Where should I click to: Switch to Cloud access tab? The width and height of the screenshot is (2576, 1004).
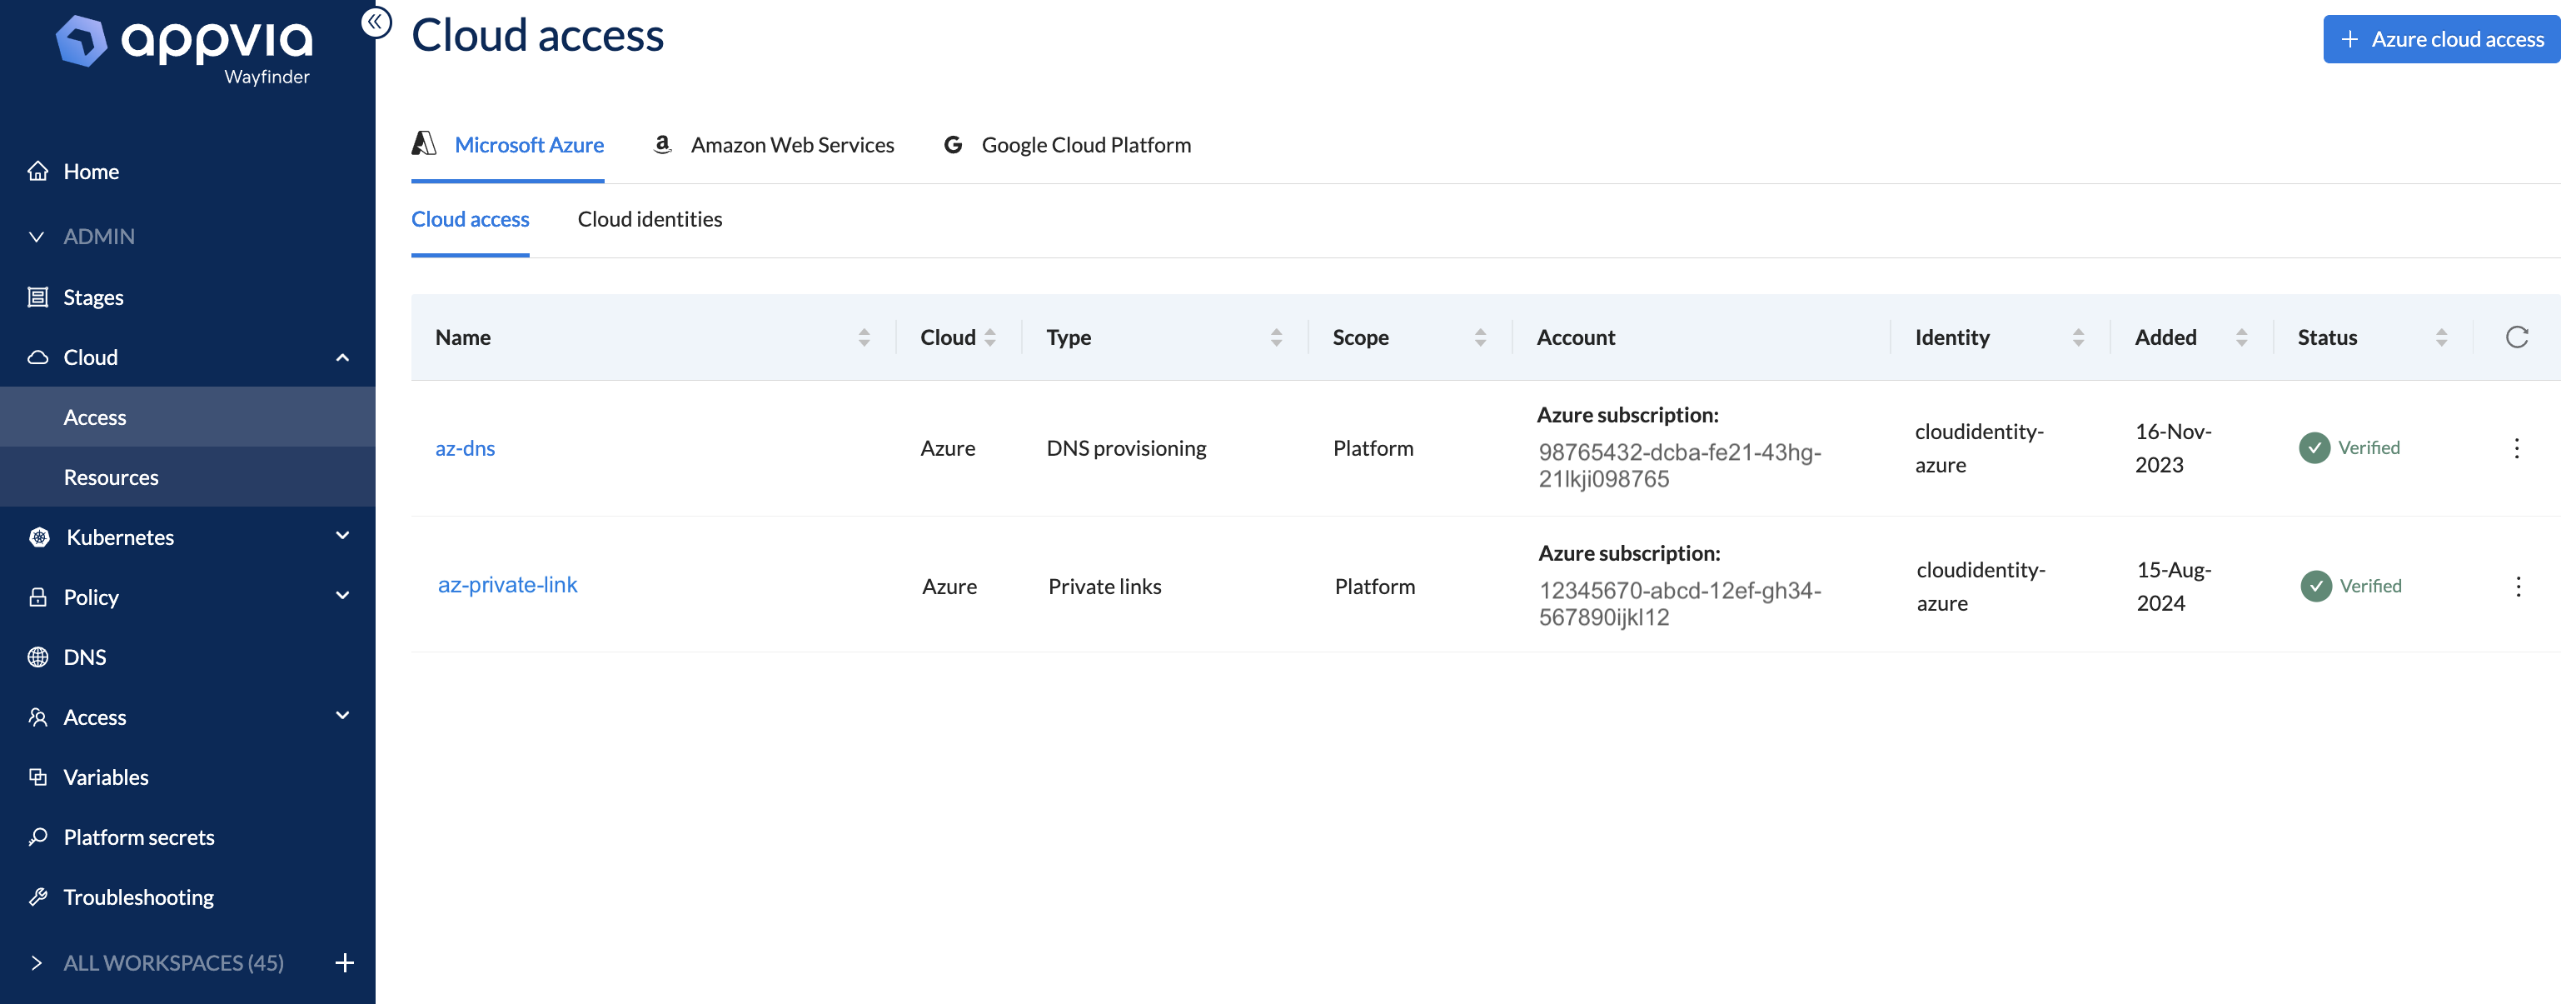click(x=471, y=217)
